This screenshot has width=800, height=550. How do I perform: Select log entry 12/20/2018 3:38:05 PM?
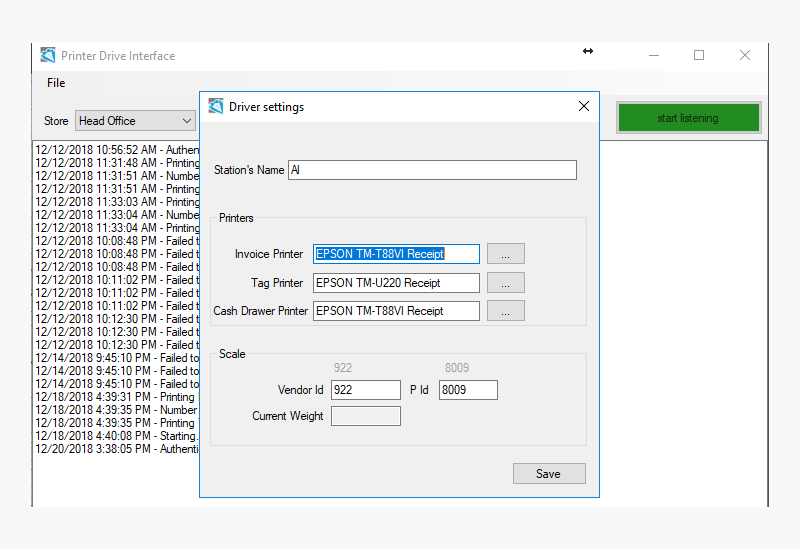[117, 449]
